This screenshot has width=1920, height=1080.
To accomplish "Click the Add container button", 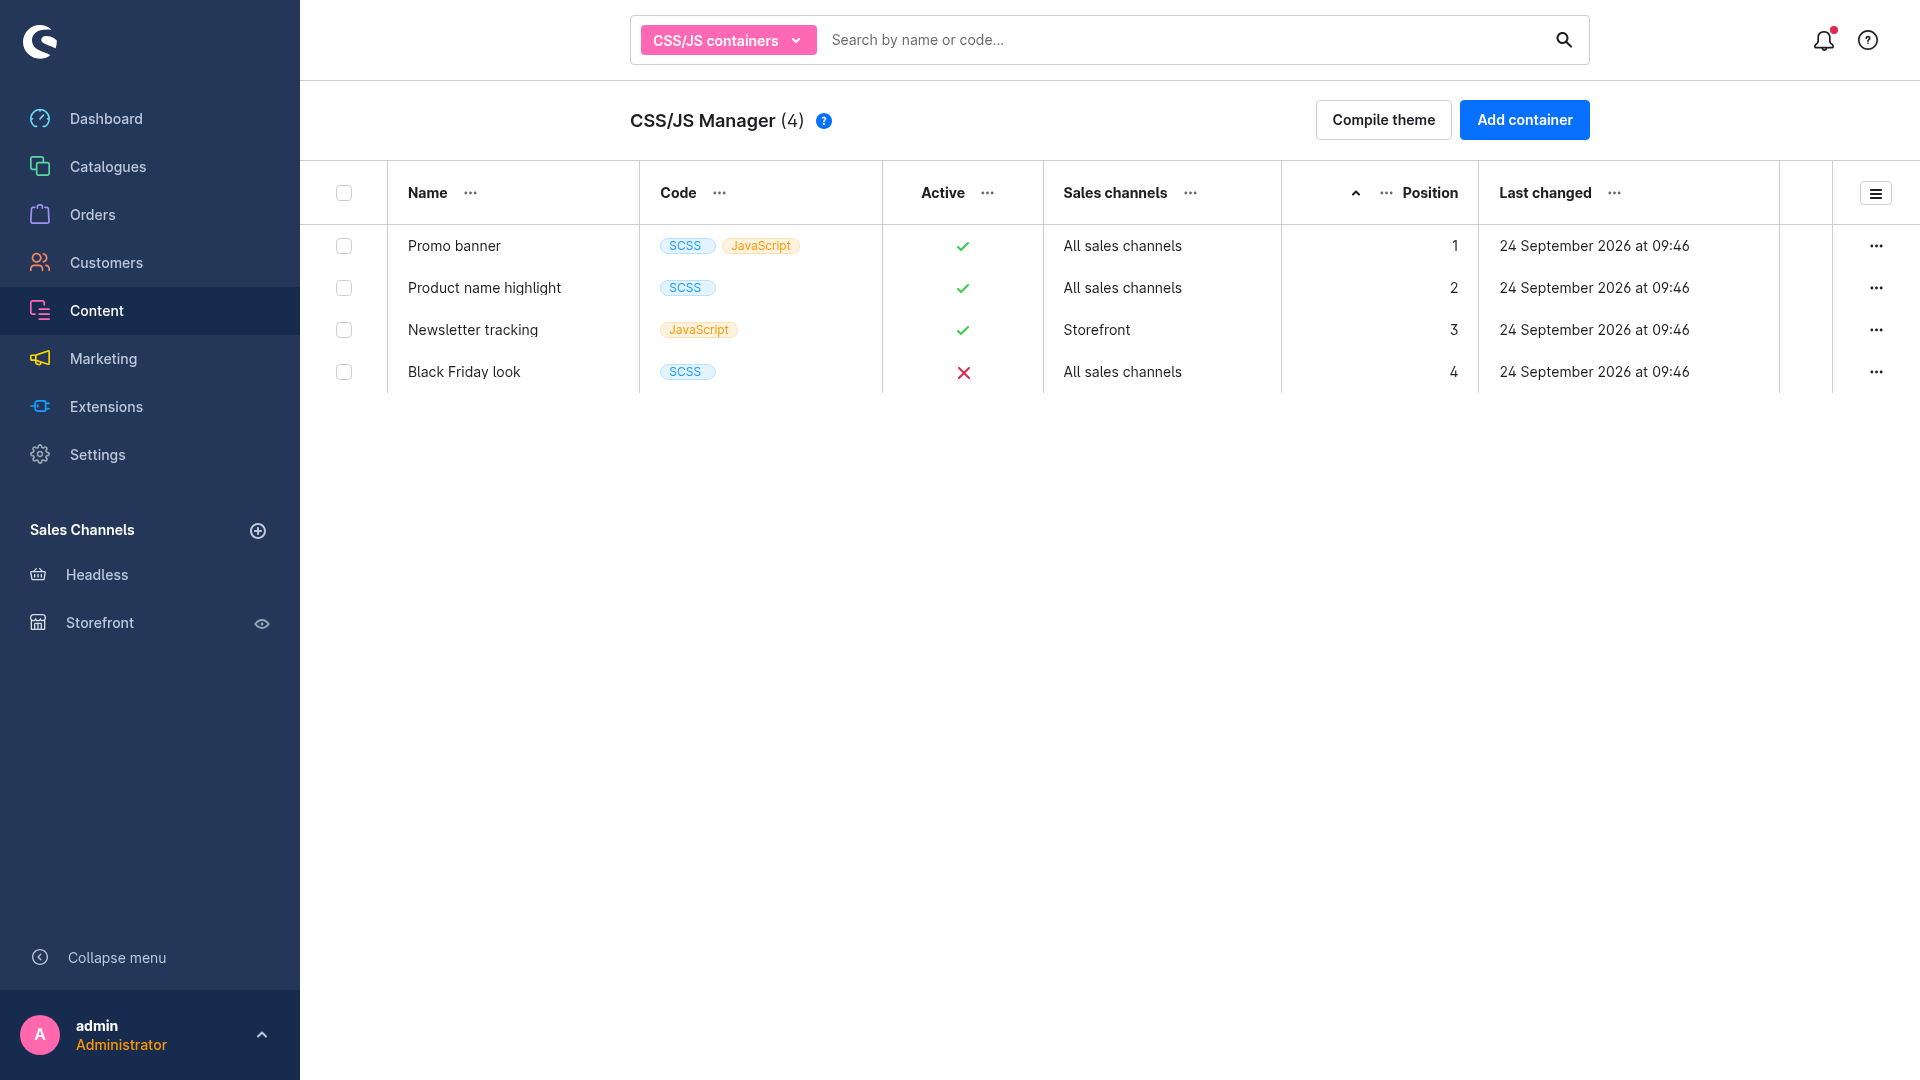I will coord(1525,120).
